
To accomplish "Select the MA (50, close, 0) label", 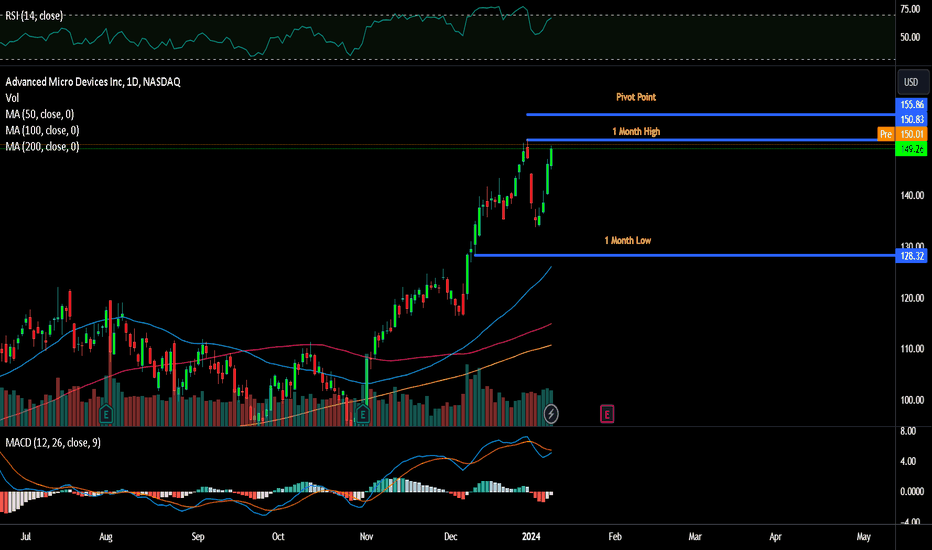I will (40, 114).
